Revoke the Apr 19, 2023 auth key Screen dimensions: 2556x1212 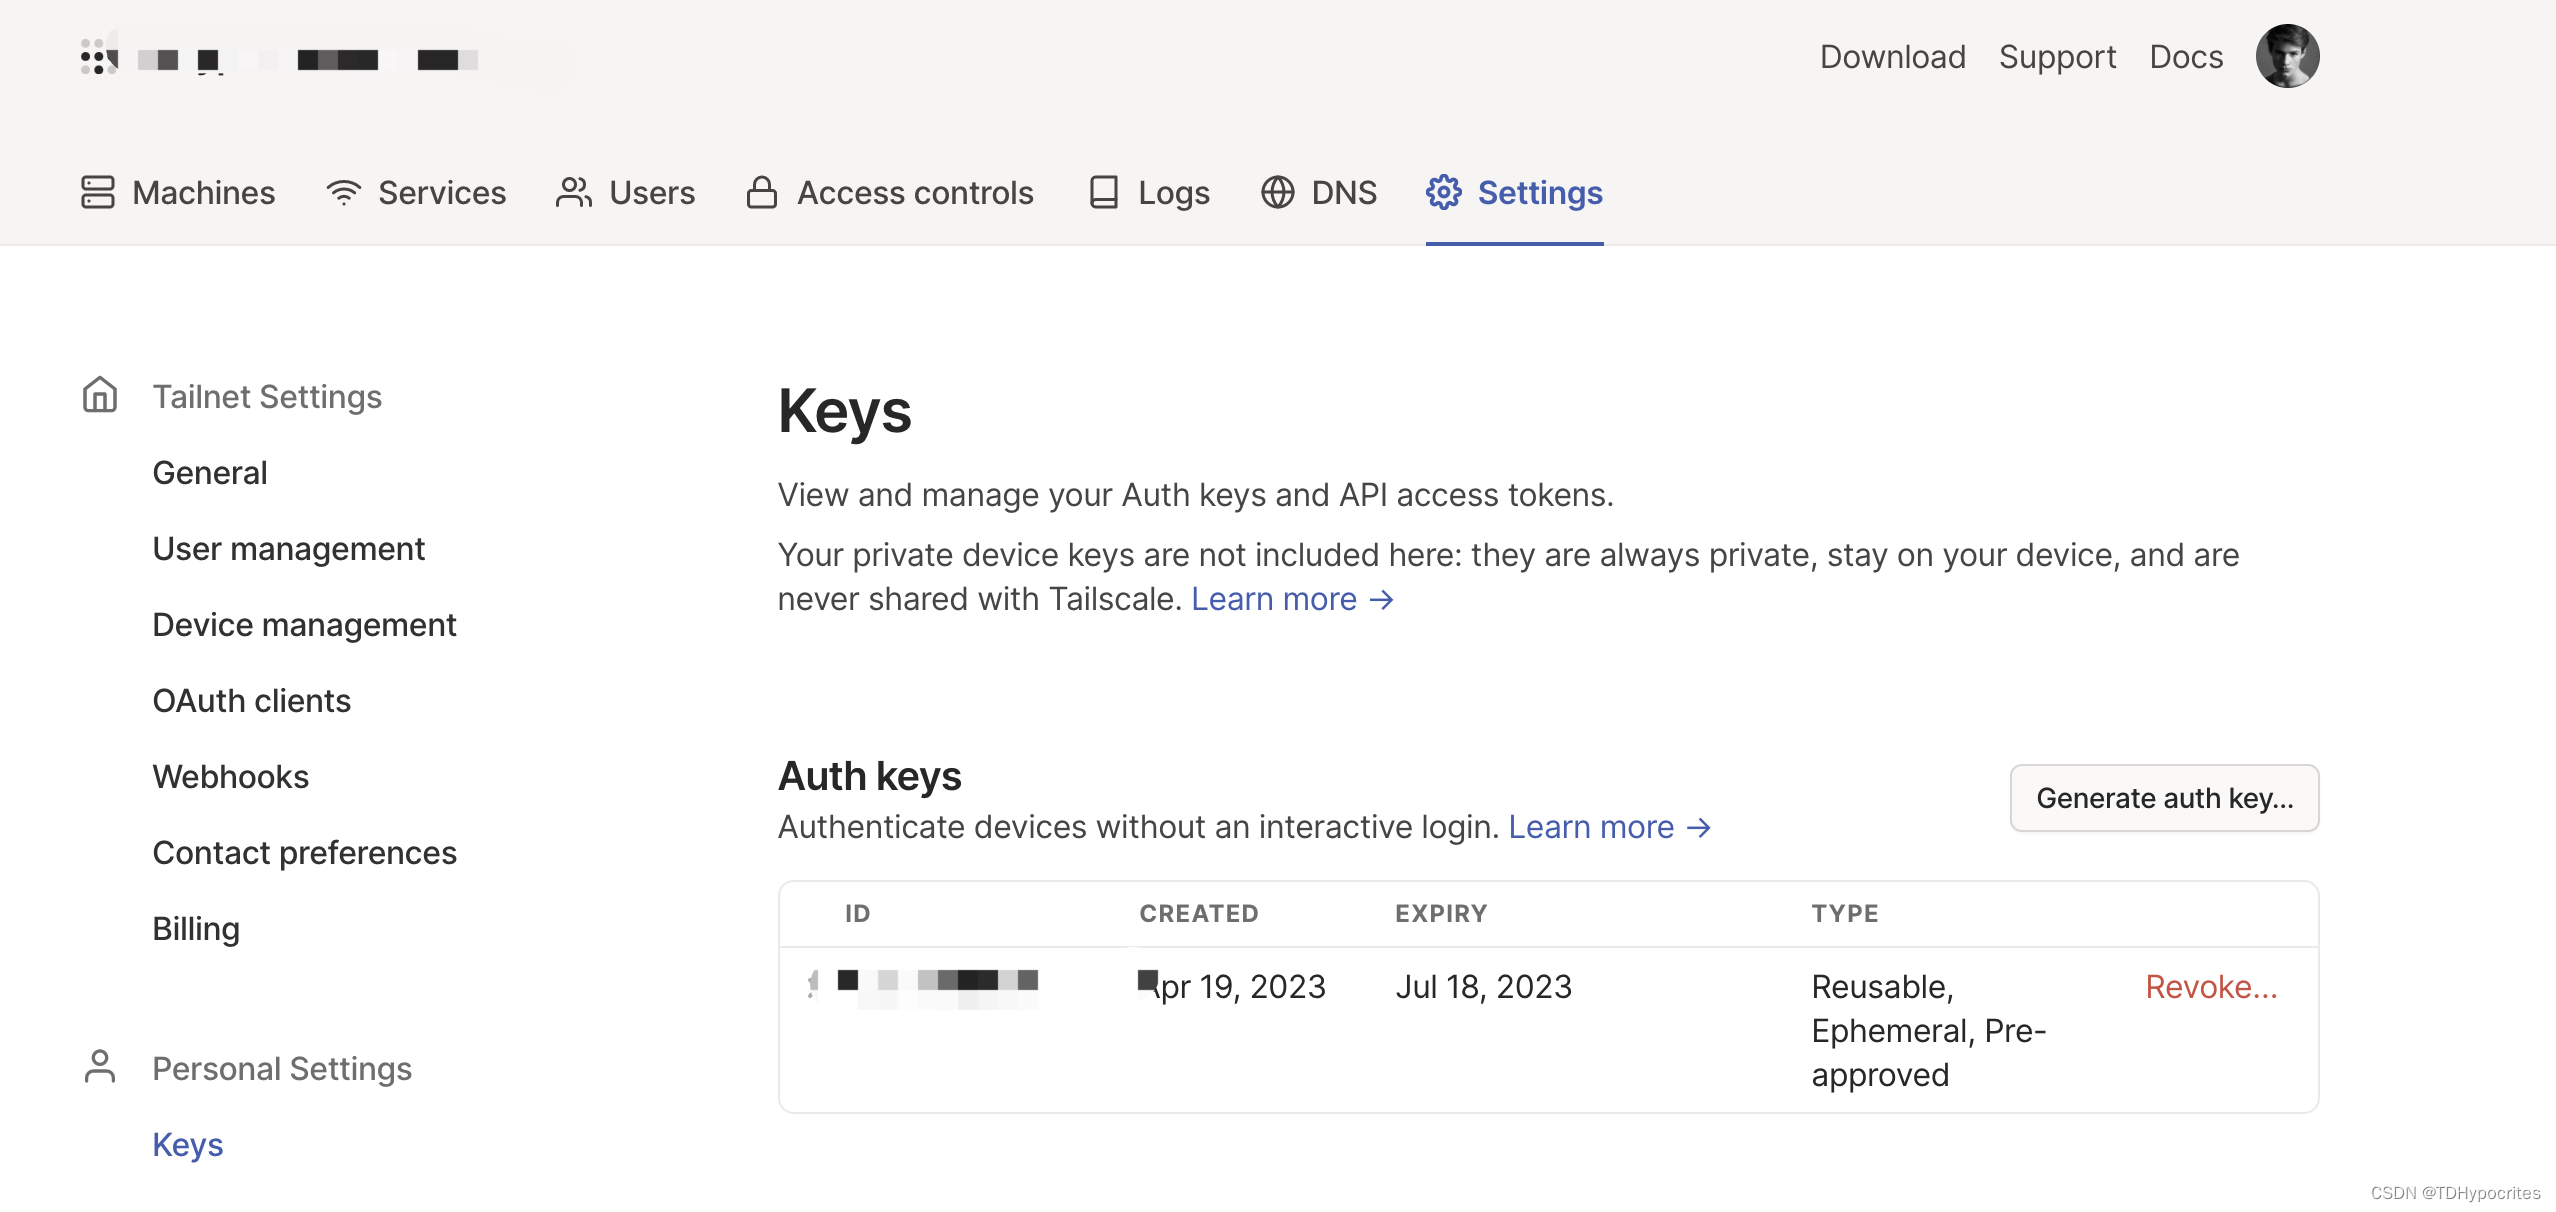coord(2211,987)
